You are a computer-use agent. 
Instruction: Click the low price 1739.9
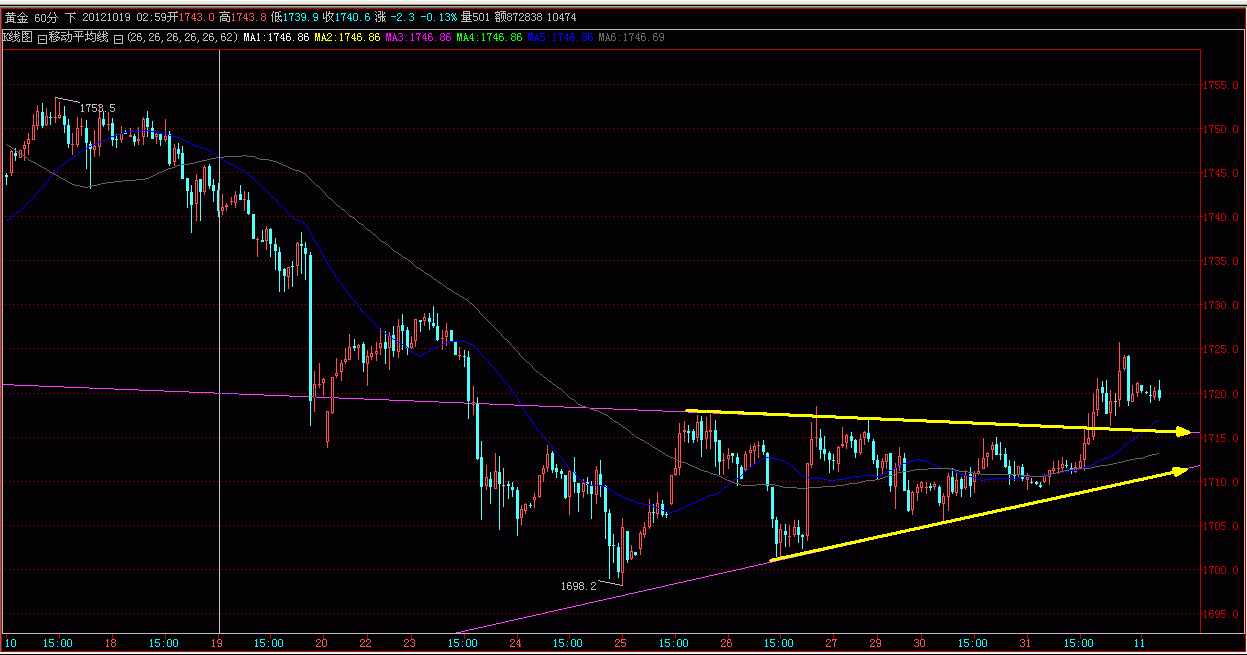coord(300,17)
